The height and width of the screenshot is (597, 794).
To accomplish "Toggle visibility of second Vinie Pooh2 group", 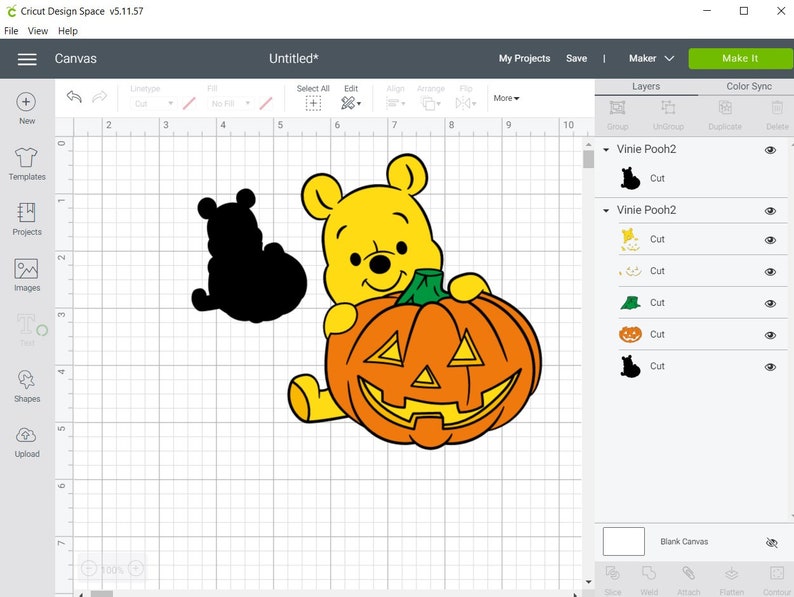I will pyautogui.click(x=770, y=211).
